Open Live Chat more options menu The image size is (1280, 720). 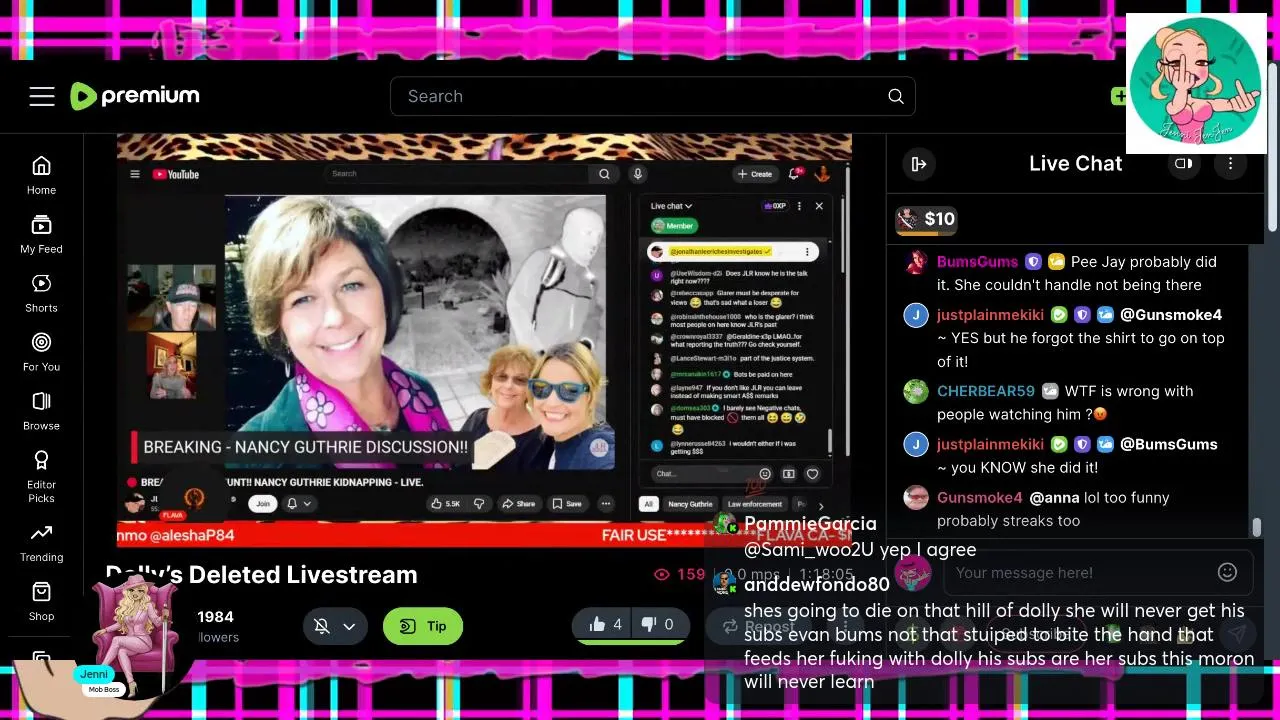pos(1231,164)
